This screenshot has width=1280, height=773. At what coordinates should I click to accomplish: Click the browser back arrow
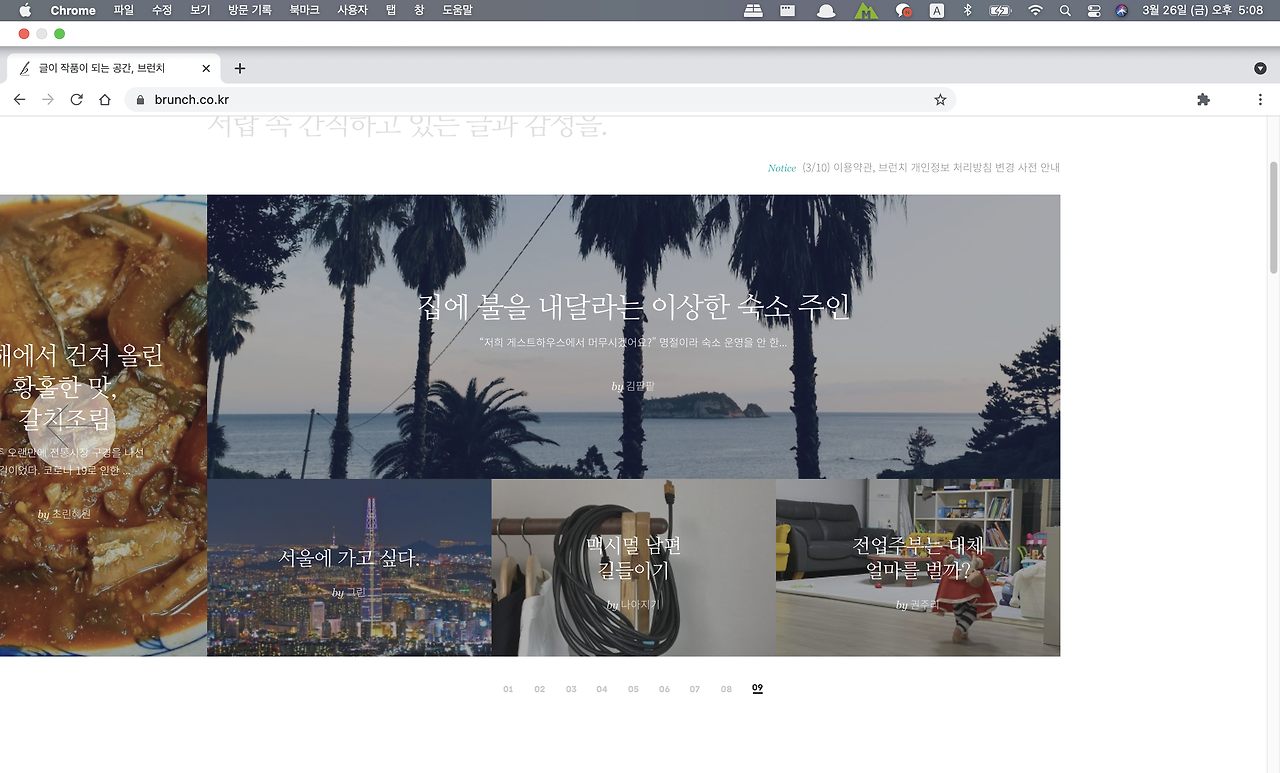[x=19, y=100]
